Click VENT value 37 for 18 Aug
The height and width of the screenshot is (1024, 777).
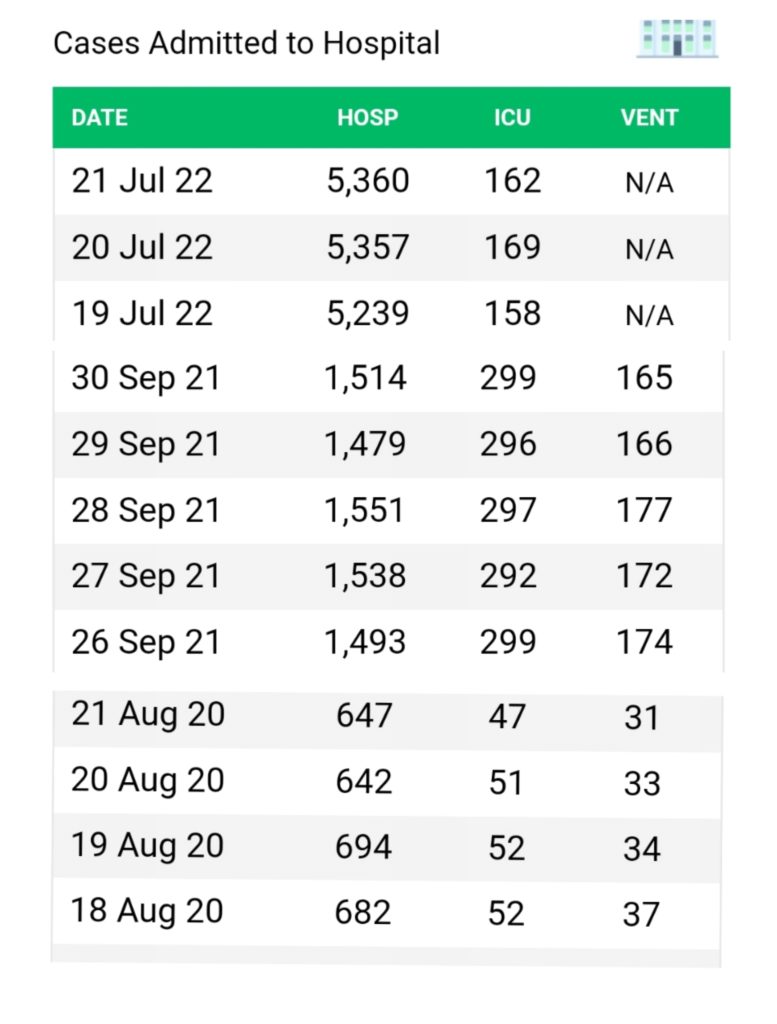(x=642, y=914)
